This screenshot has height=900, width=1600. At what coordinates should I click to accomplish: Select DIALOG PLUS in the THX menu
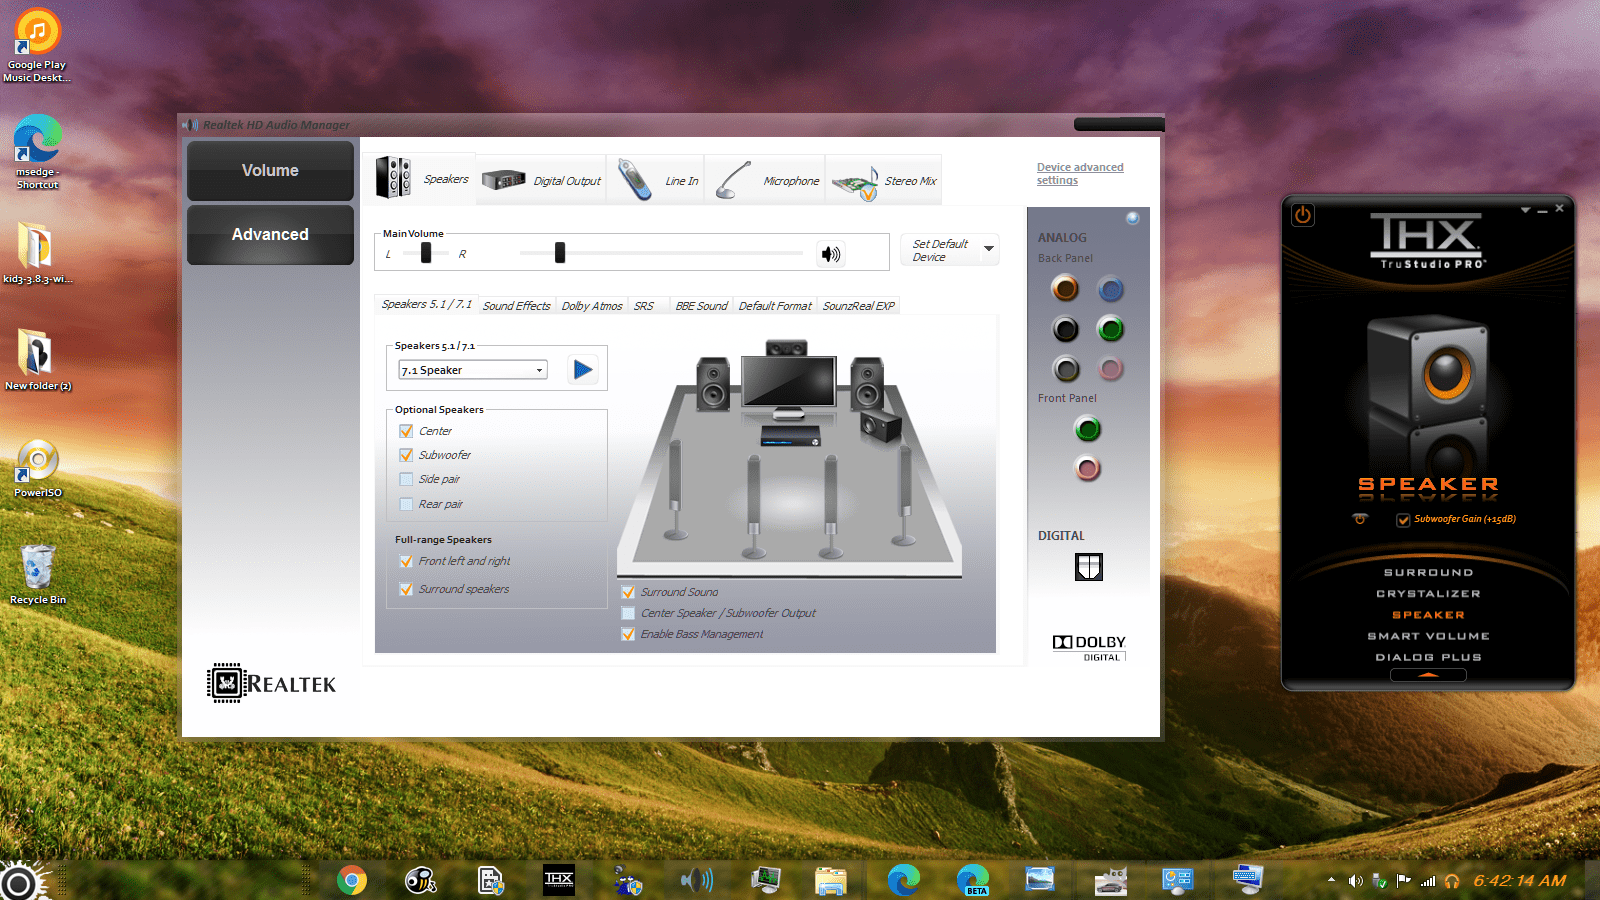click(1428, 658)
